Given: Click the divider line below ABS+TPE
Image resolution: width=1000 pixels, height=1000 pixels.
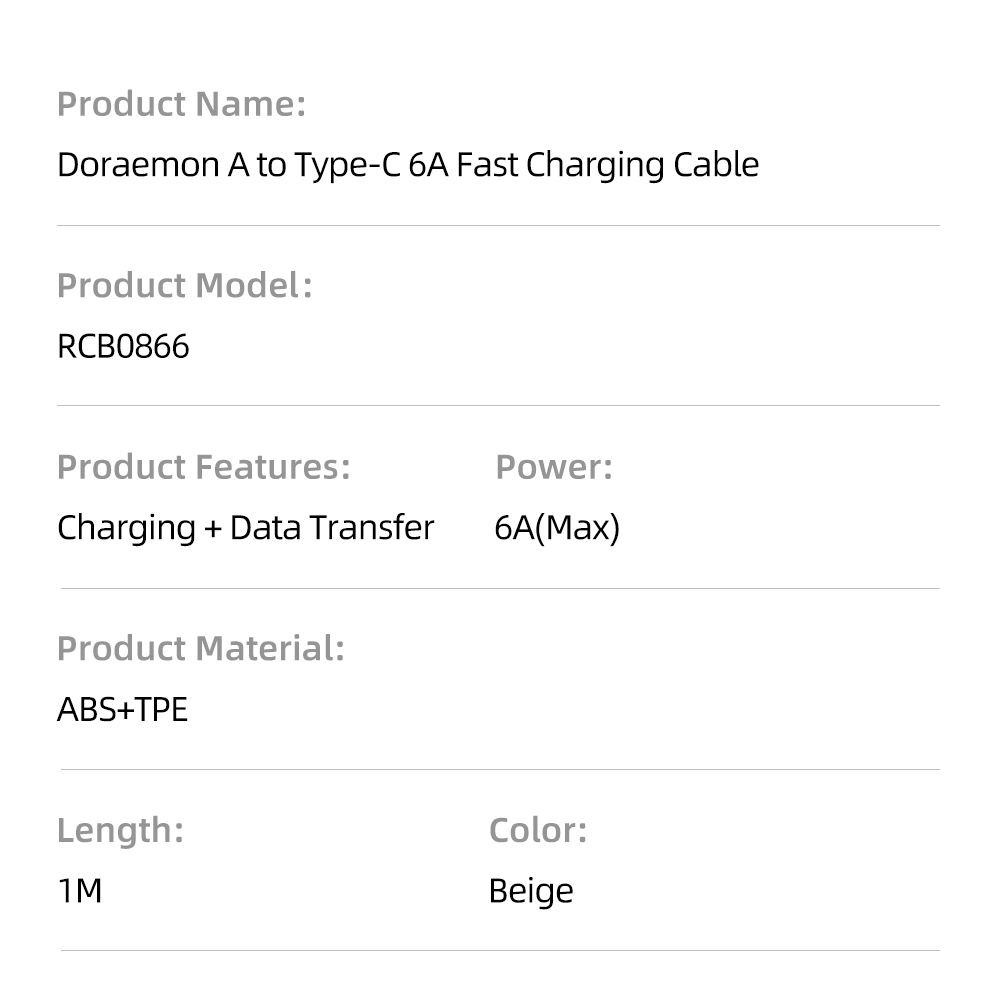Looking at the screenshot, I should click(x=500, y=769).
